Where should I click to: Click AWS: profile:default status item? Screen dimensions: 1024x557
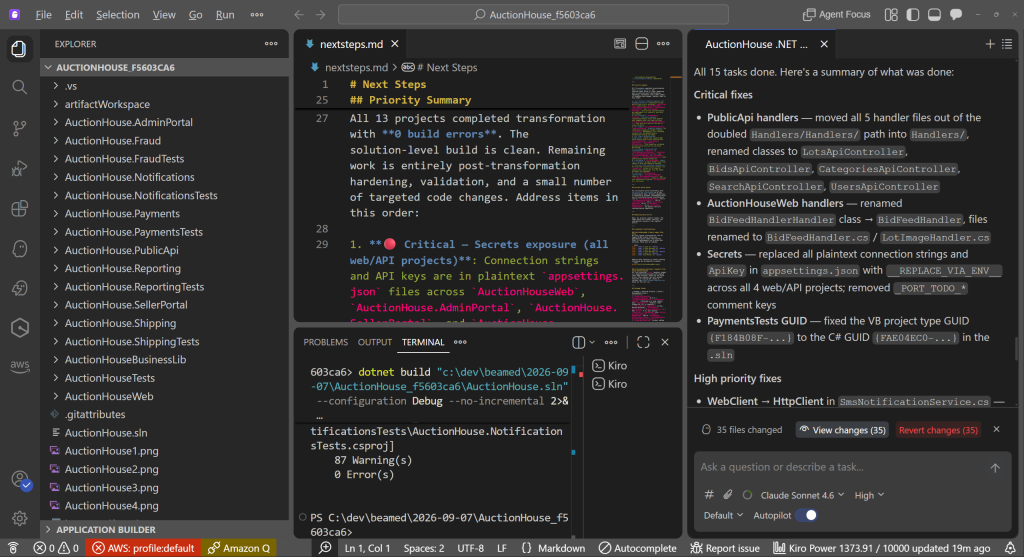click(144, 549)
